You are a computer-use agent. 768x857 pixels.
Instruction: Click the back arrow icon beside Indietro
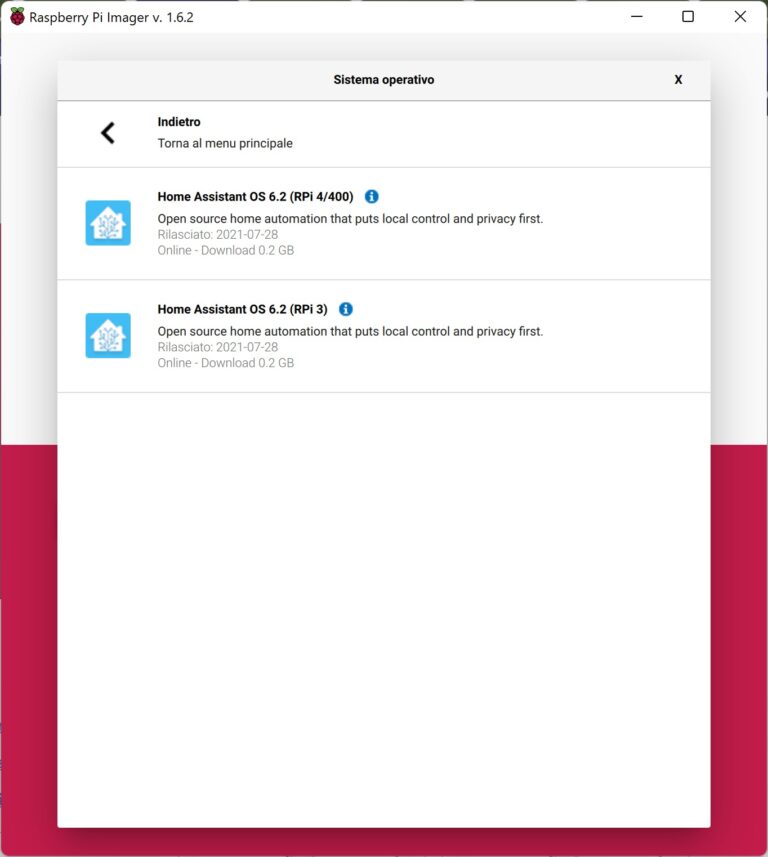[x=108, y=133]
